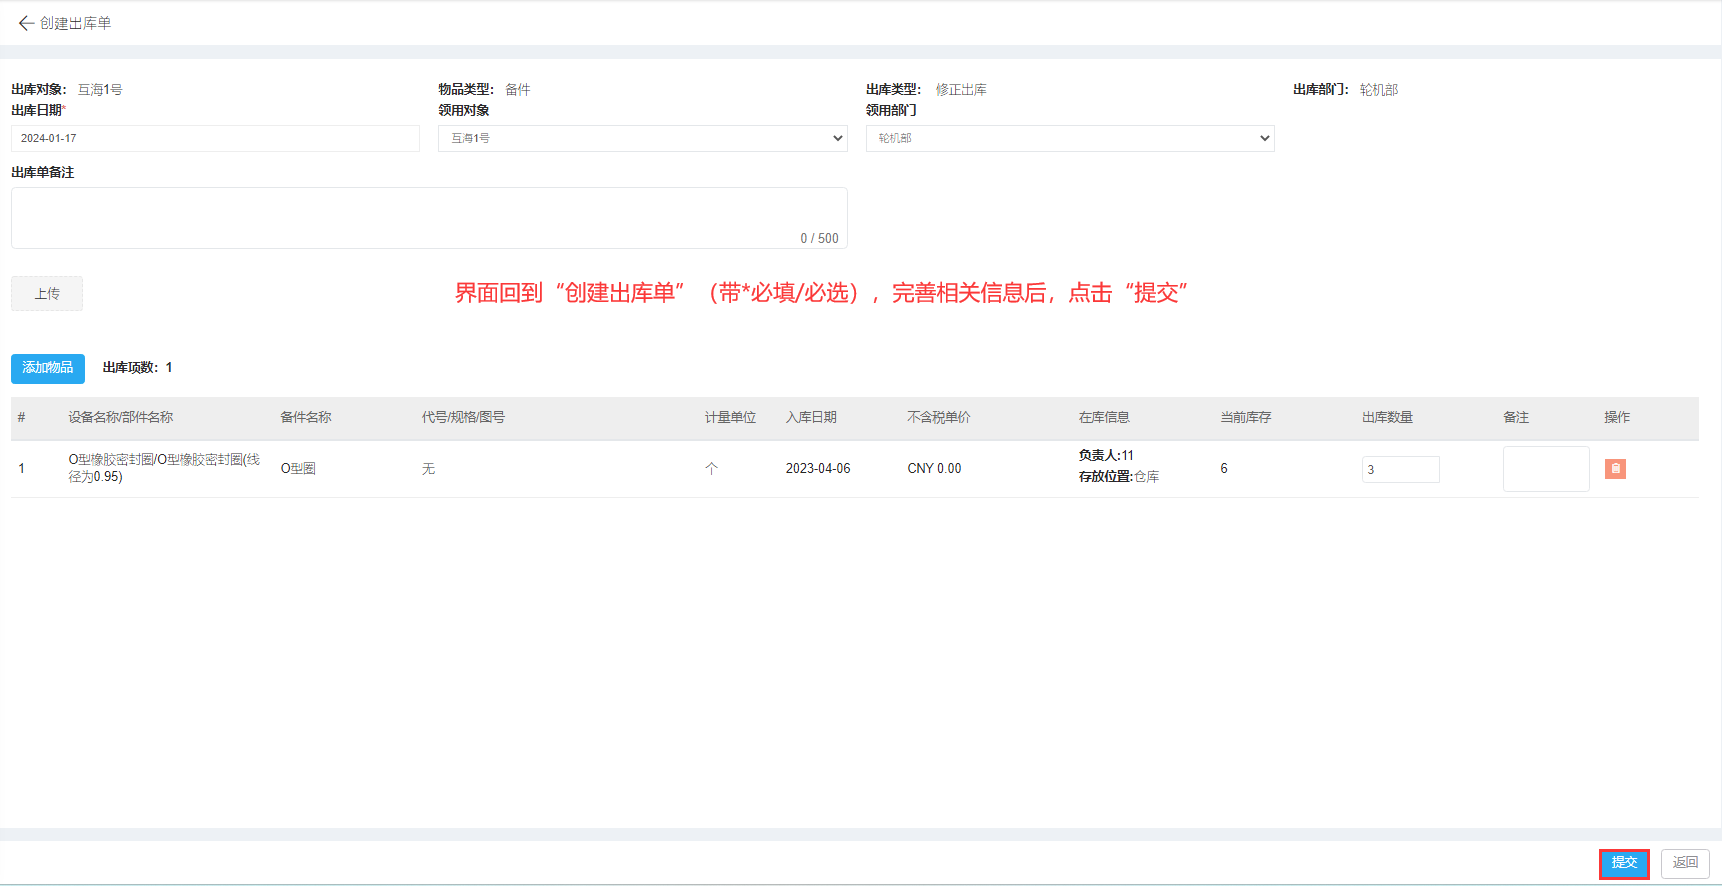Viewport: 1722px width, 886px height.
Task: Click the 当前库存 column header
Action: 1246,418
